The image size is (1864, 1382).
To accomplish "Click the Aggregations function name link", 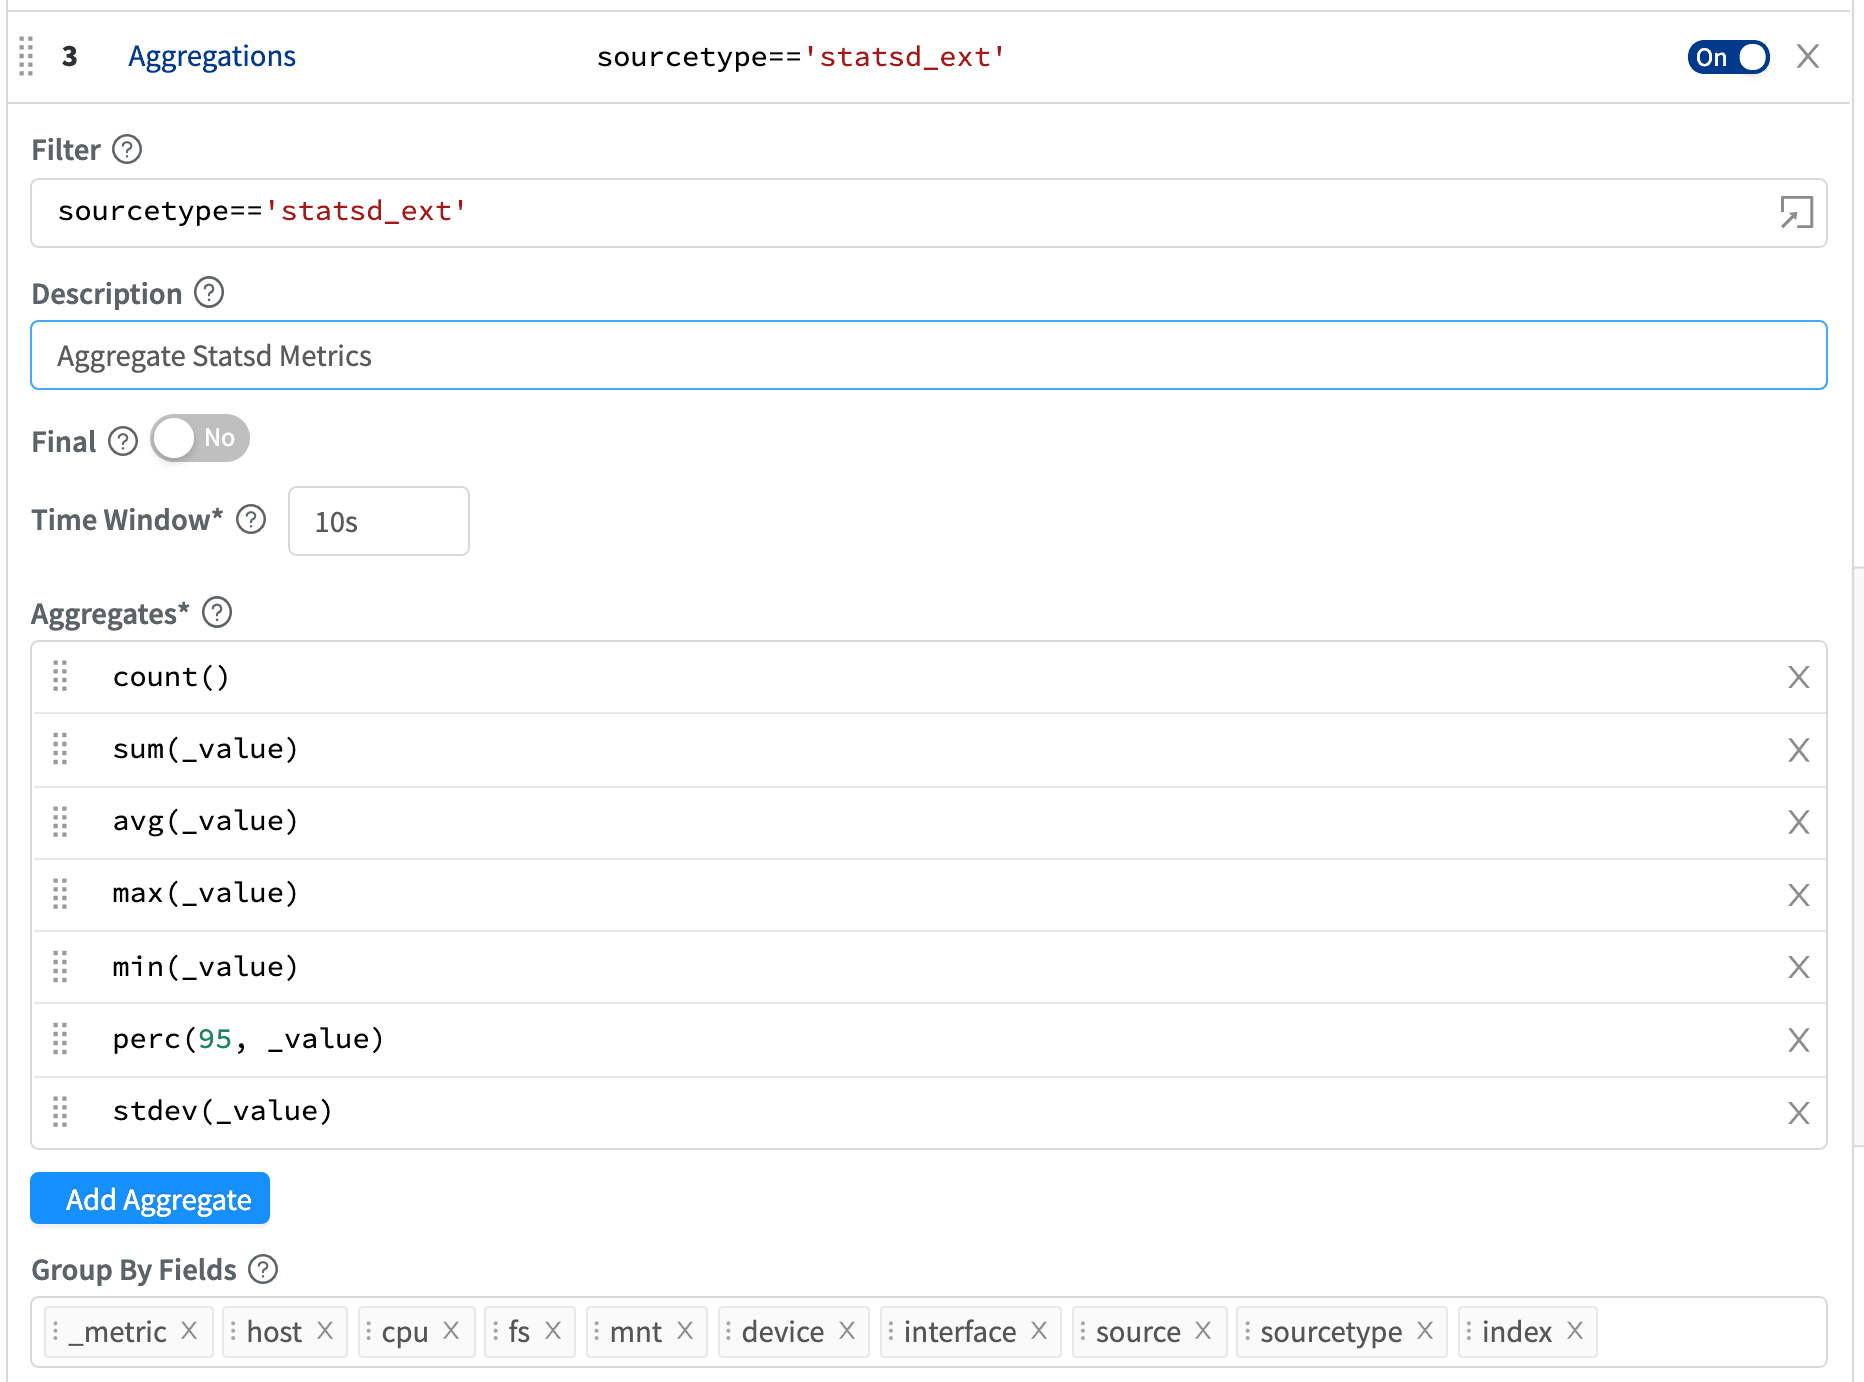I will [x=212, y=57].
